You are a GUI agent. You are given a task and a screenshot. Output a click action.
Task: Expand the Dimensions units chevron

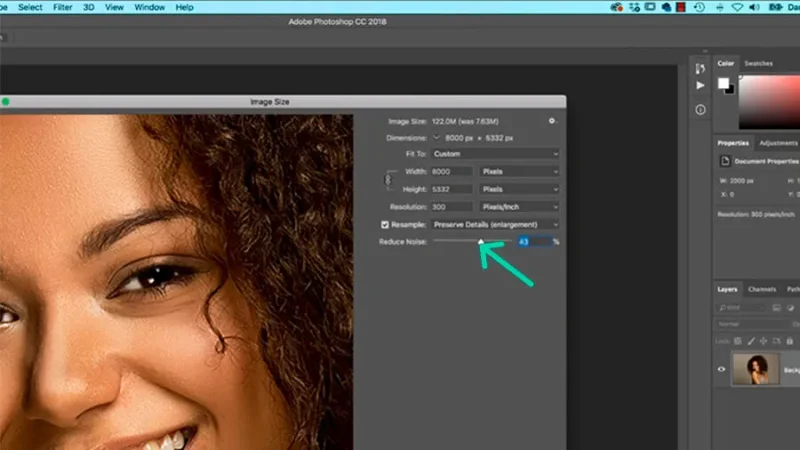click(x=436, y=138)
